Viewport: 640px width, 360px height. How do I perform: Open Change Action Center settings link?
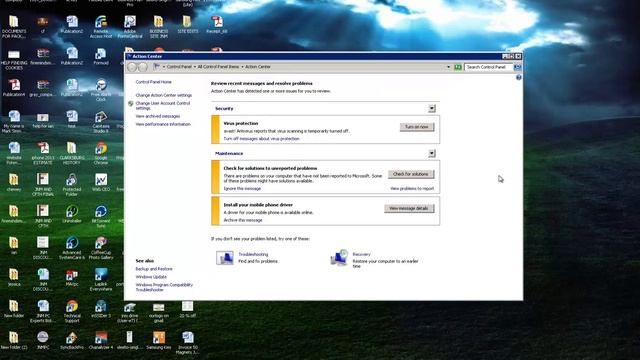pos(164,95)
